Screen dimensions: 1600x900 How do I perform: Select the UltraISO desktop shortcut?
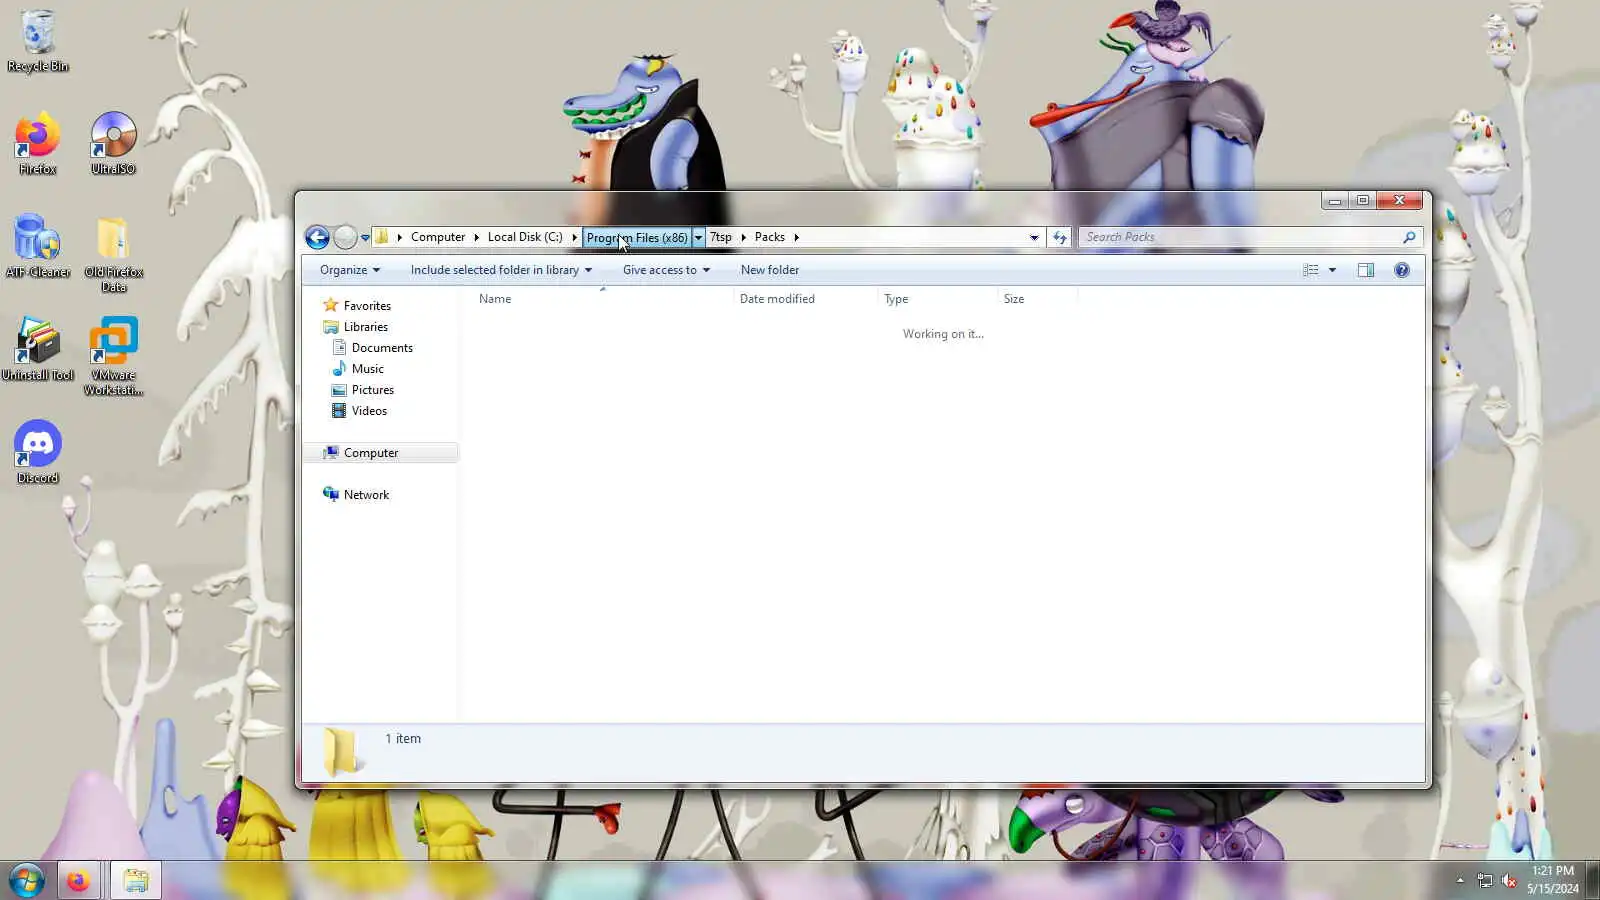[113, 144]
